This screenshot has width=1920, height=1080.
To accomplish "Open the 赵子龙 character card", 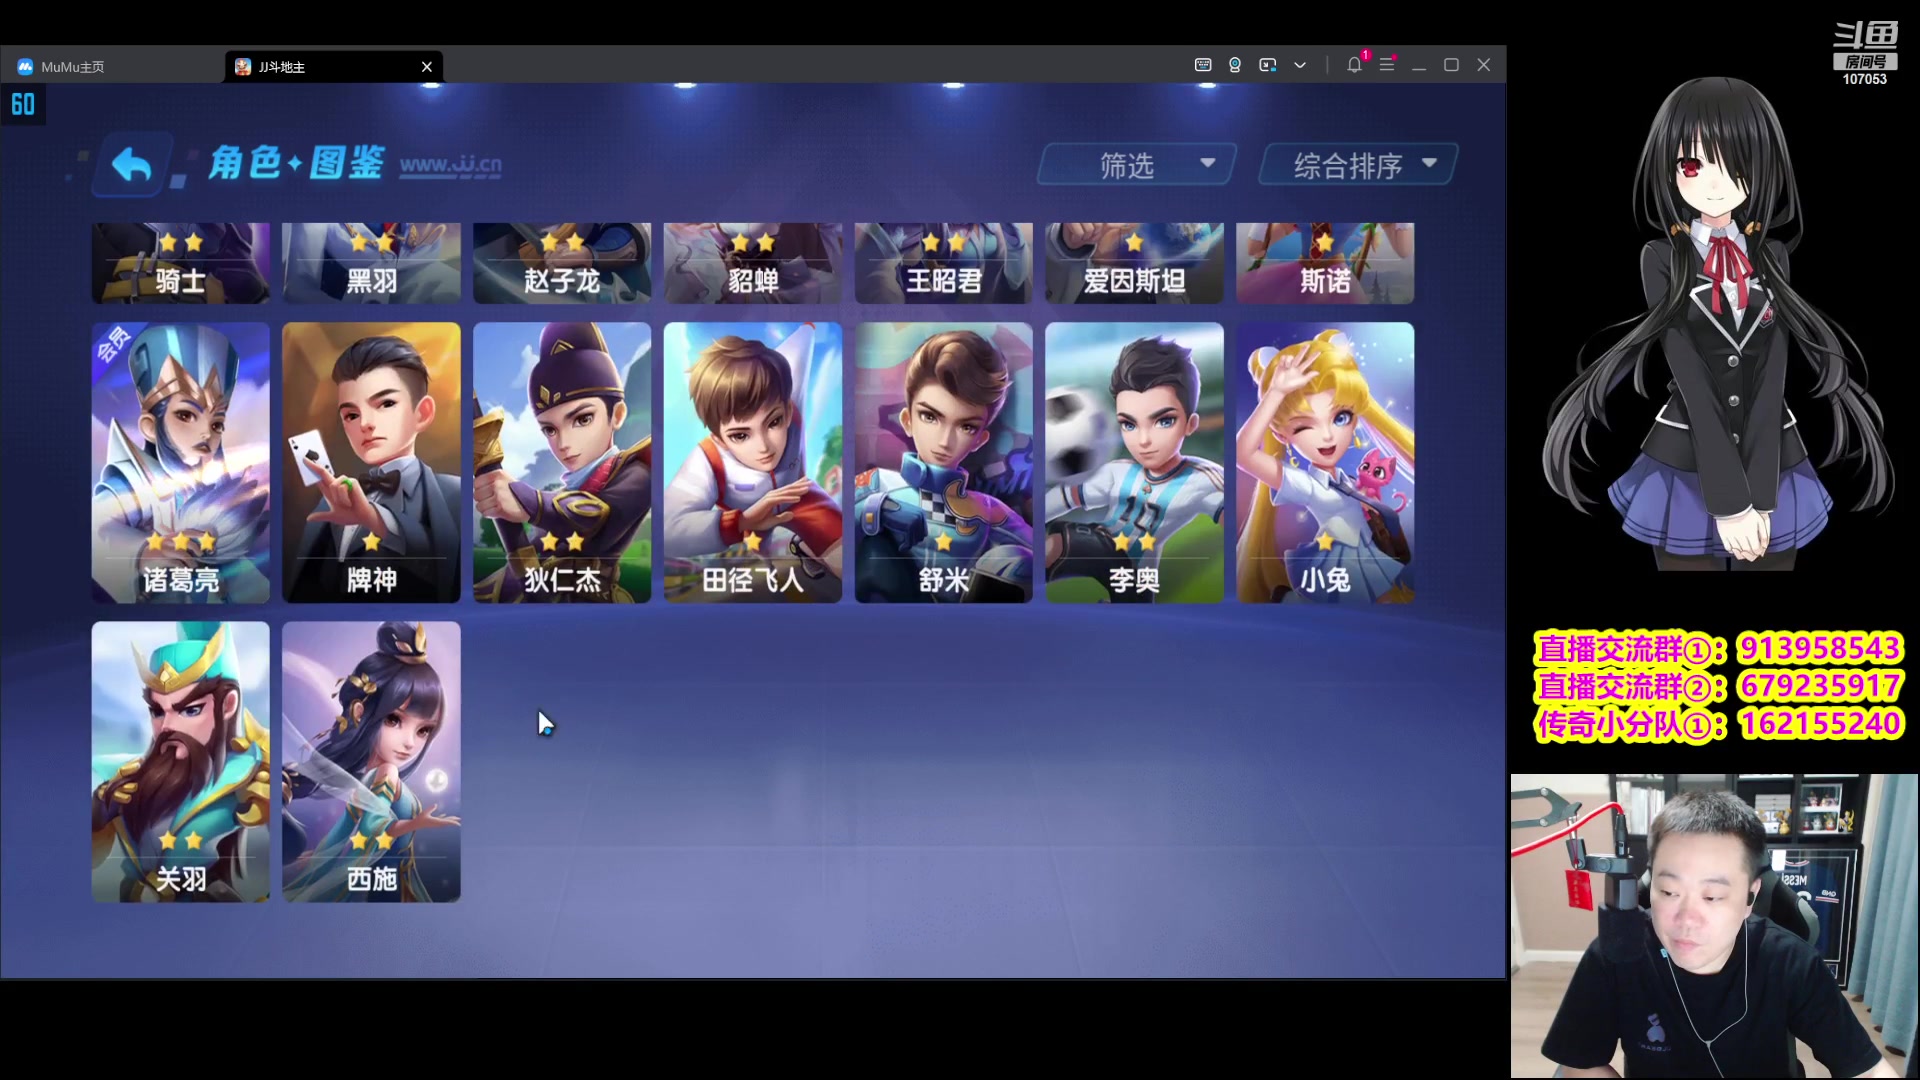I will click(x=562, y=263).
